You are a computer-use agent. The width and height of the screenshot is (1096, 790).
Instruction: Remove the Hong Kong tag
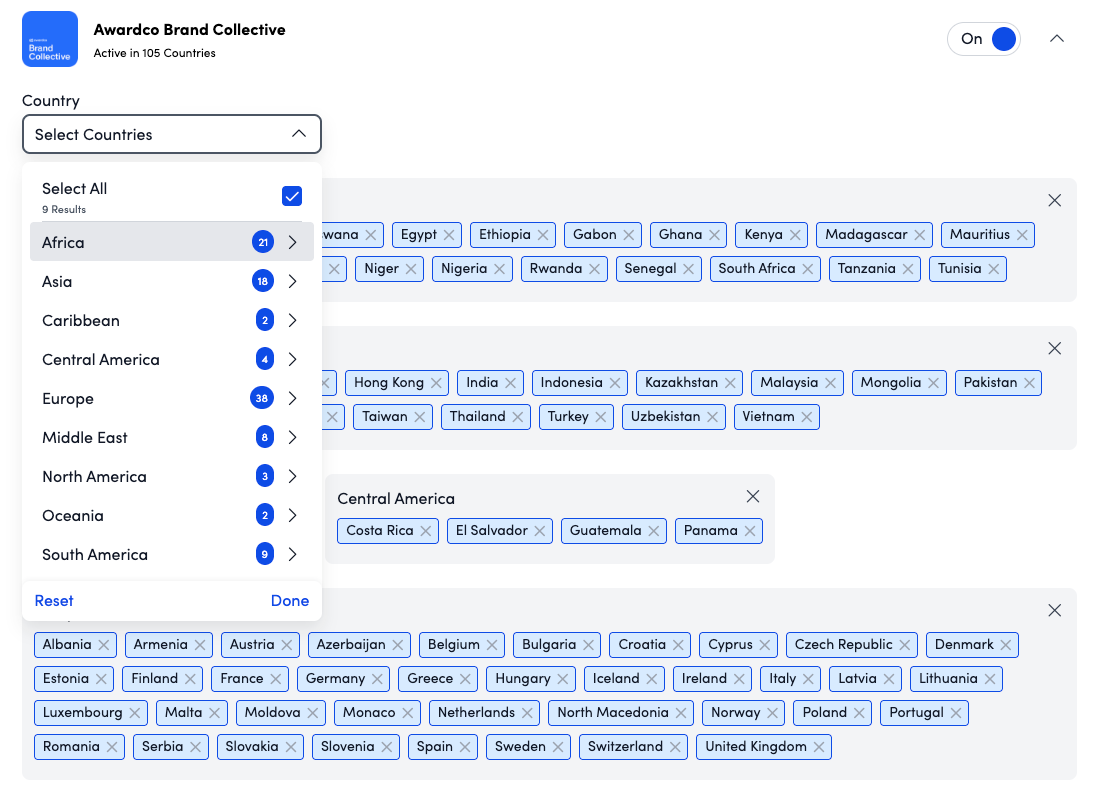point(436,383)
